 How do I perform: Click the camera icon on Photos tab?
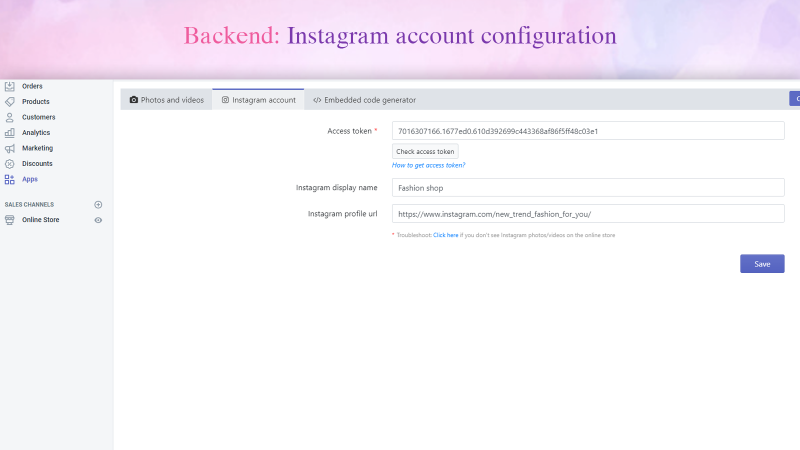[x=134, y=99]
